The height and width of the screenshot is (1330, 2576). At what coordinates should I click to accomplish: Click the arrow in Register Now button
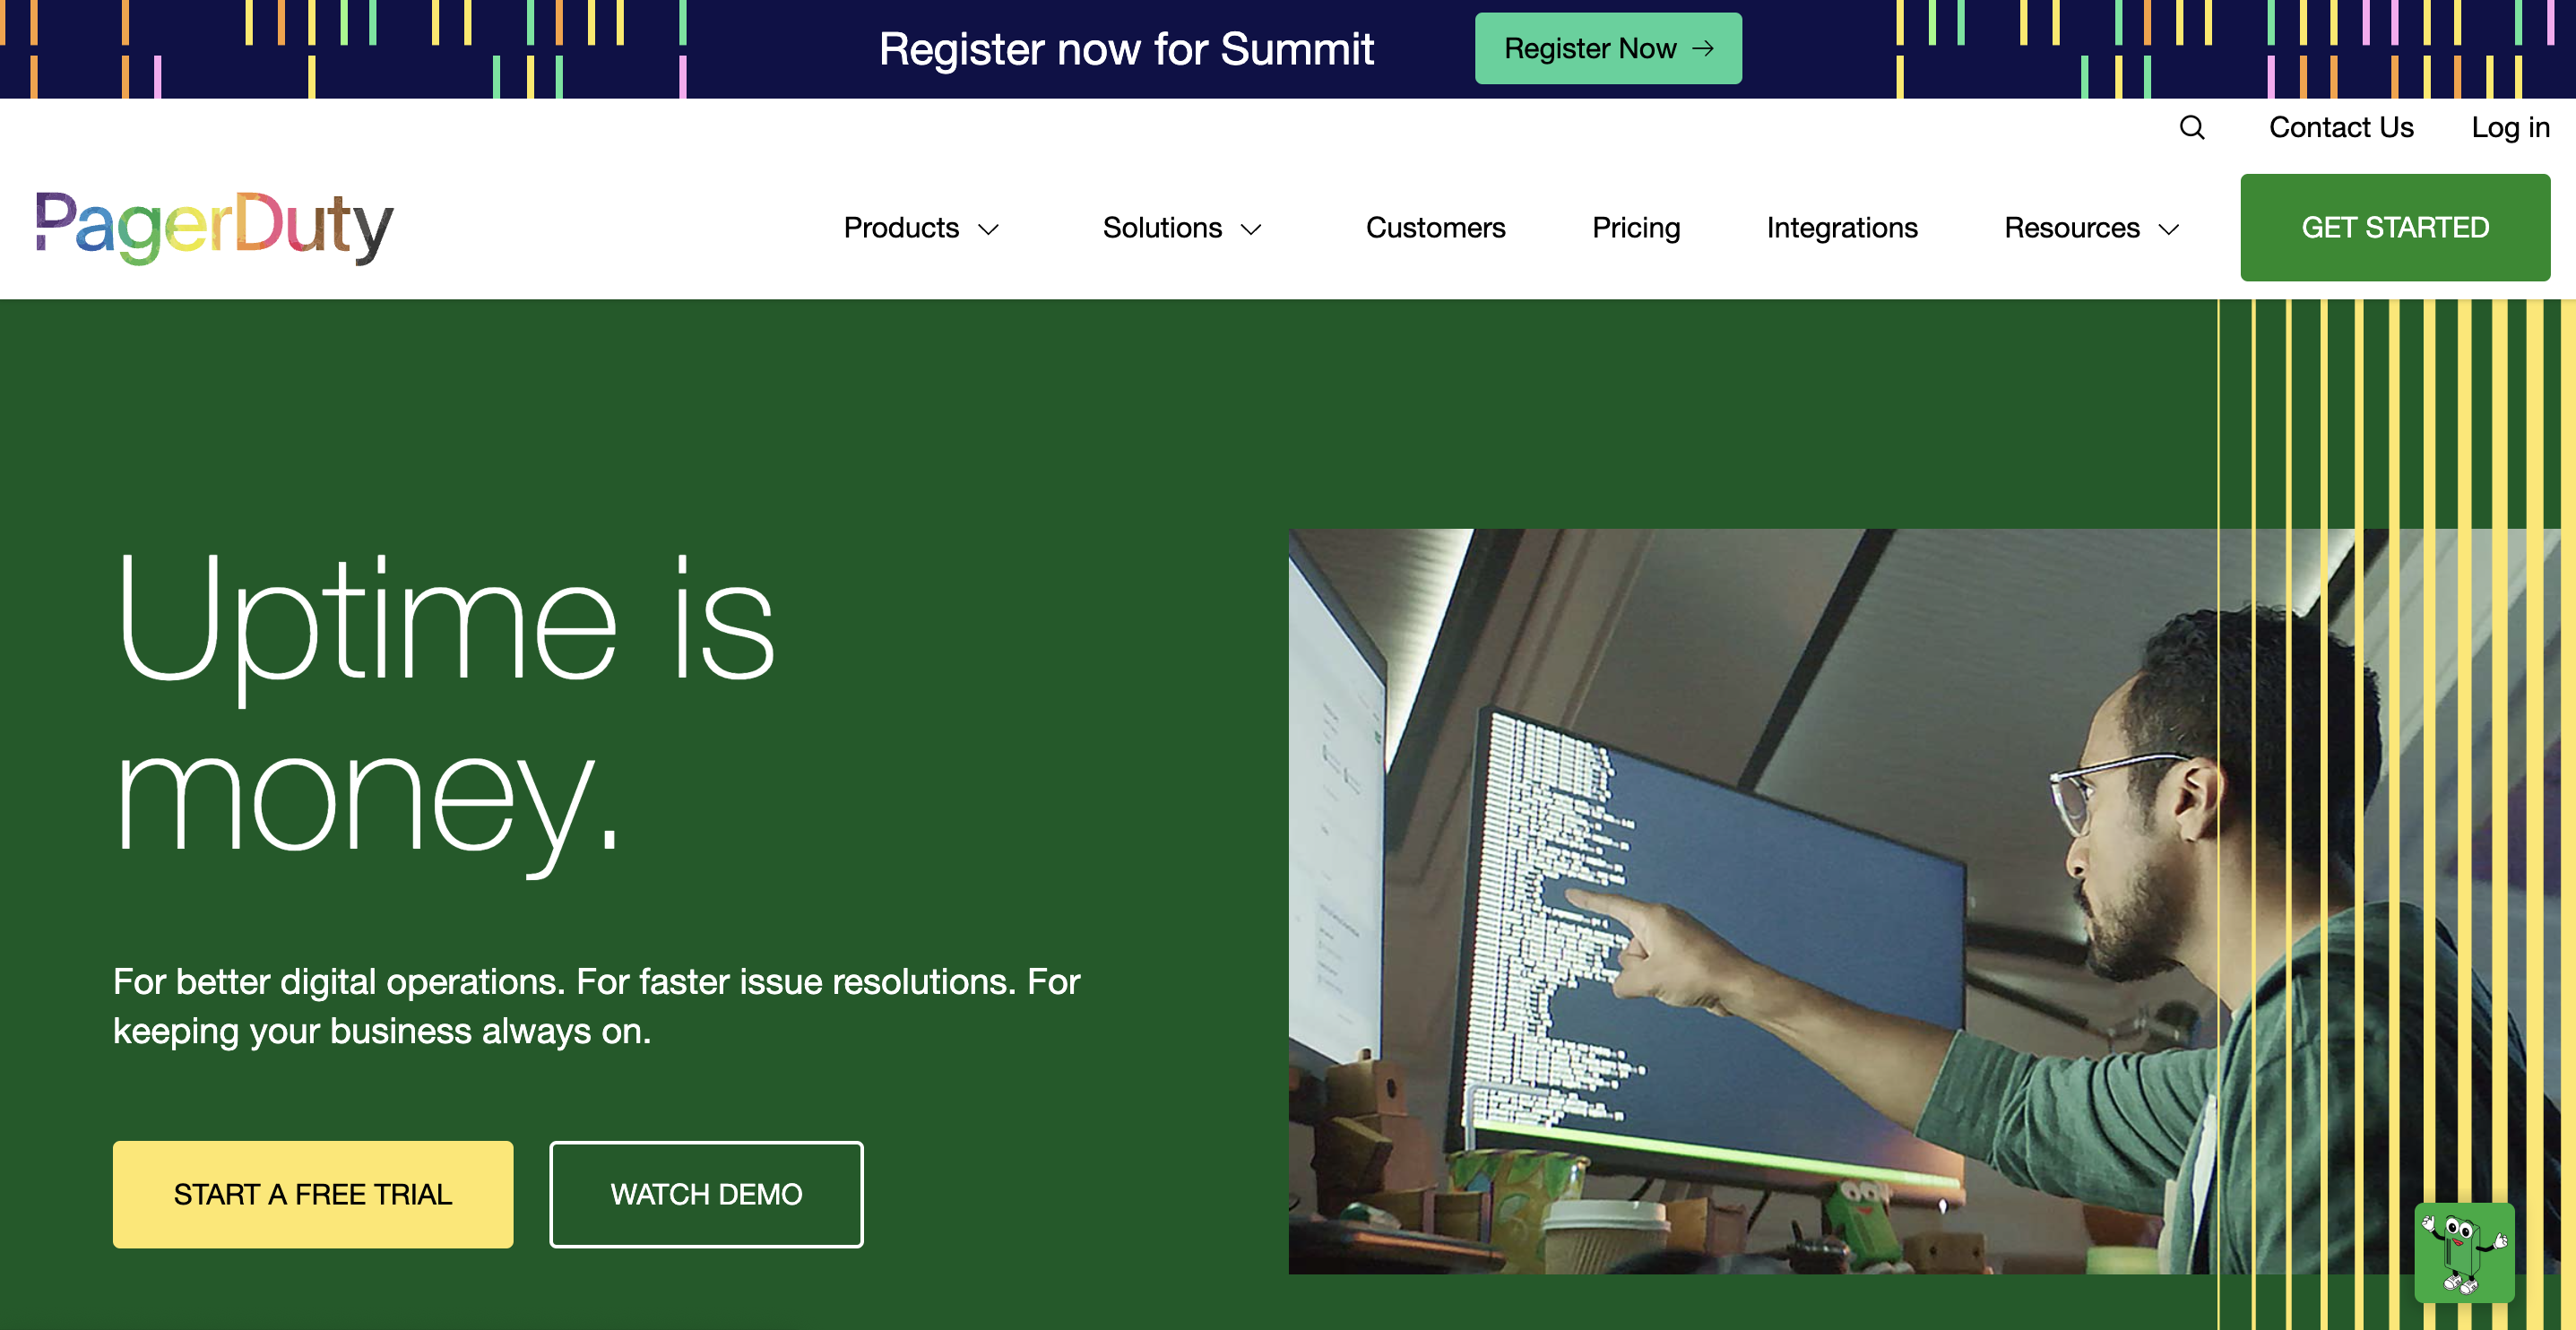tap(1703, 48)
